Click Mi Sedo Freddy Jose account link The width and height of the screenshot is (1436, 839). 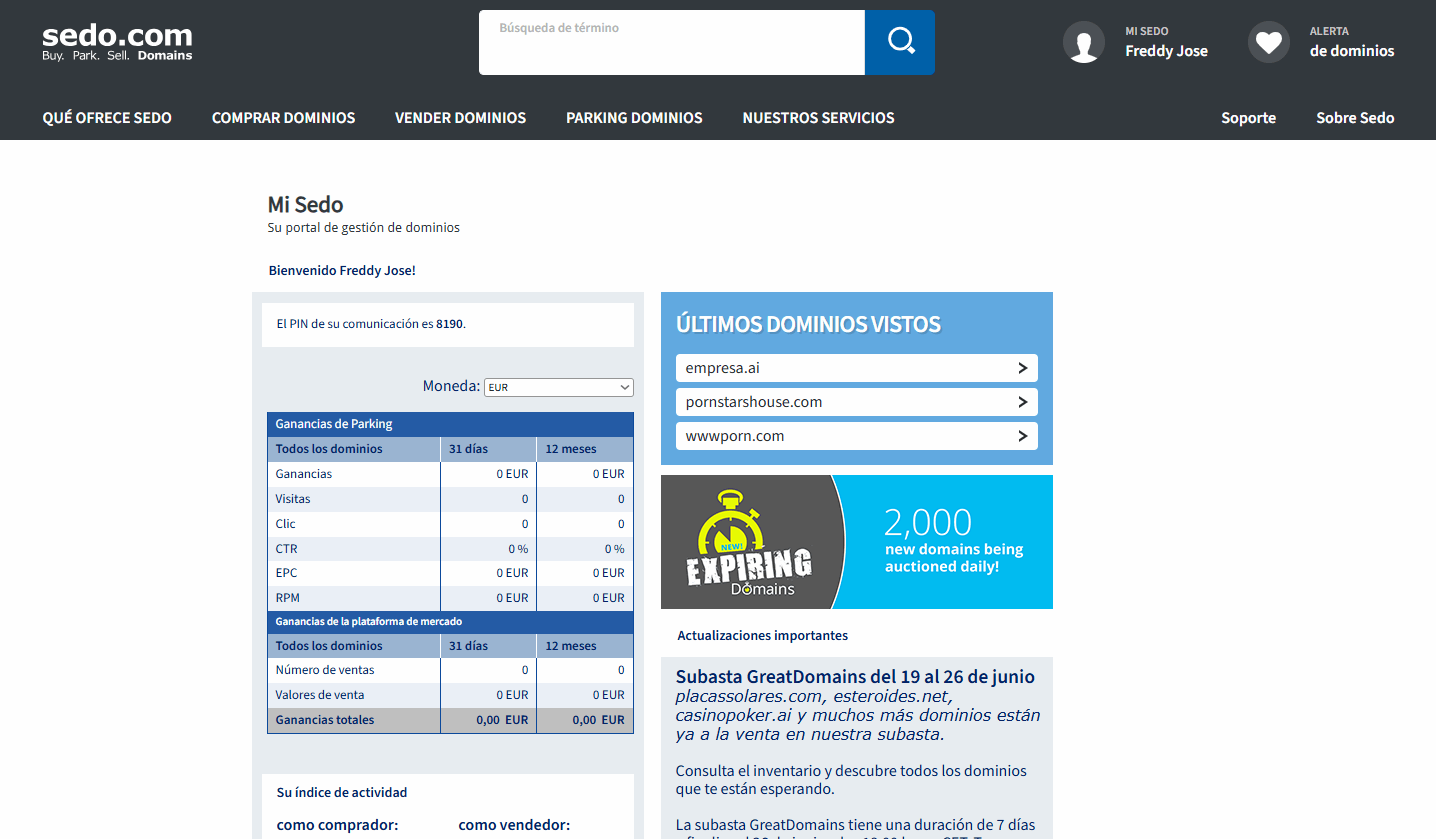click(1166, 43)
